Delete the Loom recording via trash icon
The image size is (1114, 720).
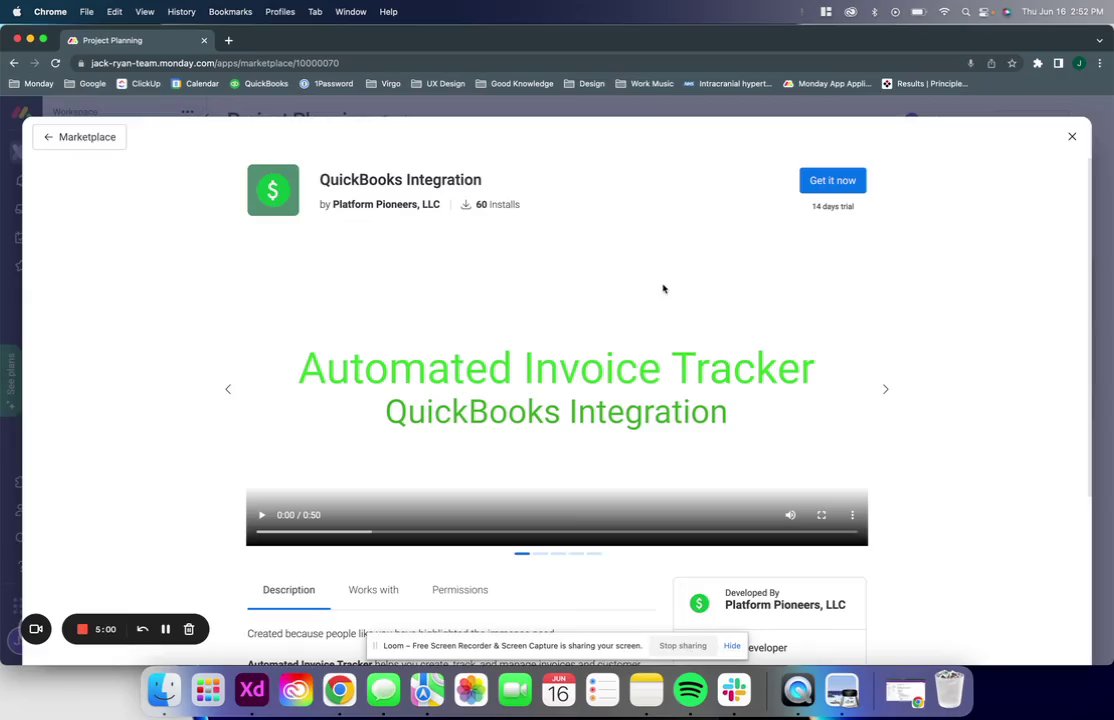(x=189, y=629)
